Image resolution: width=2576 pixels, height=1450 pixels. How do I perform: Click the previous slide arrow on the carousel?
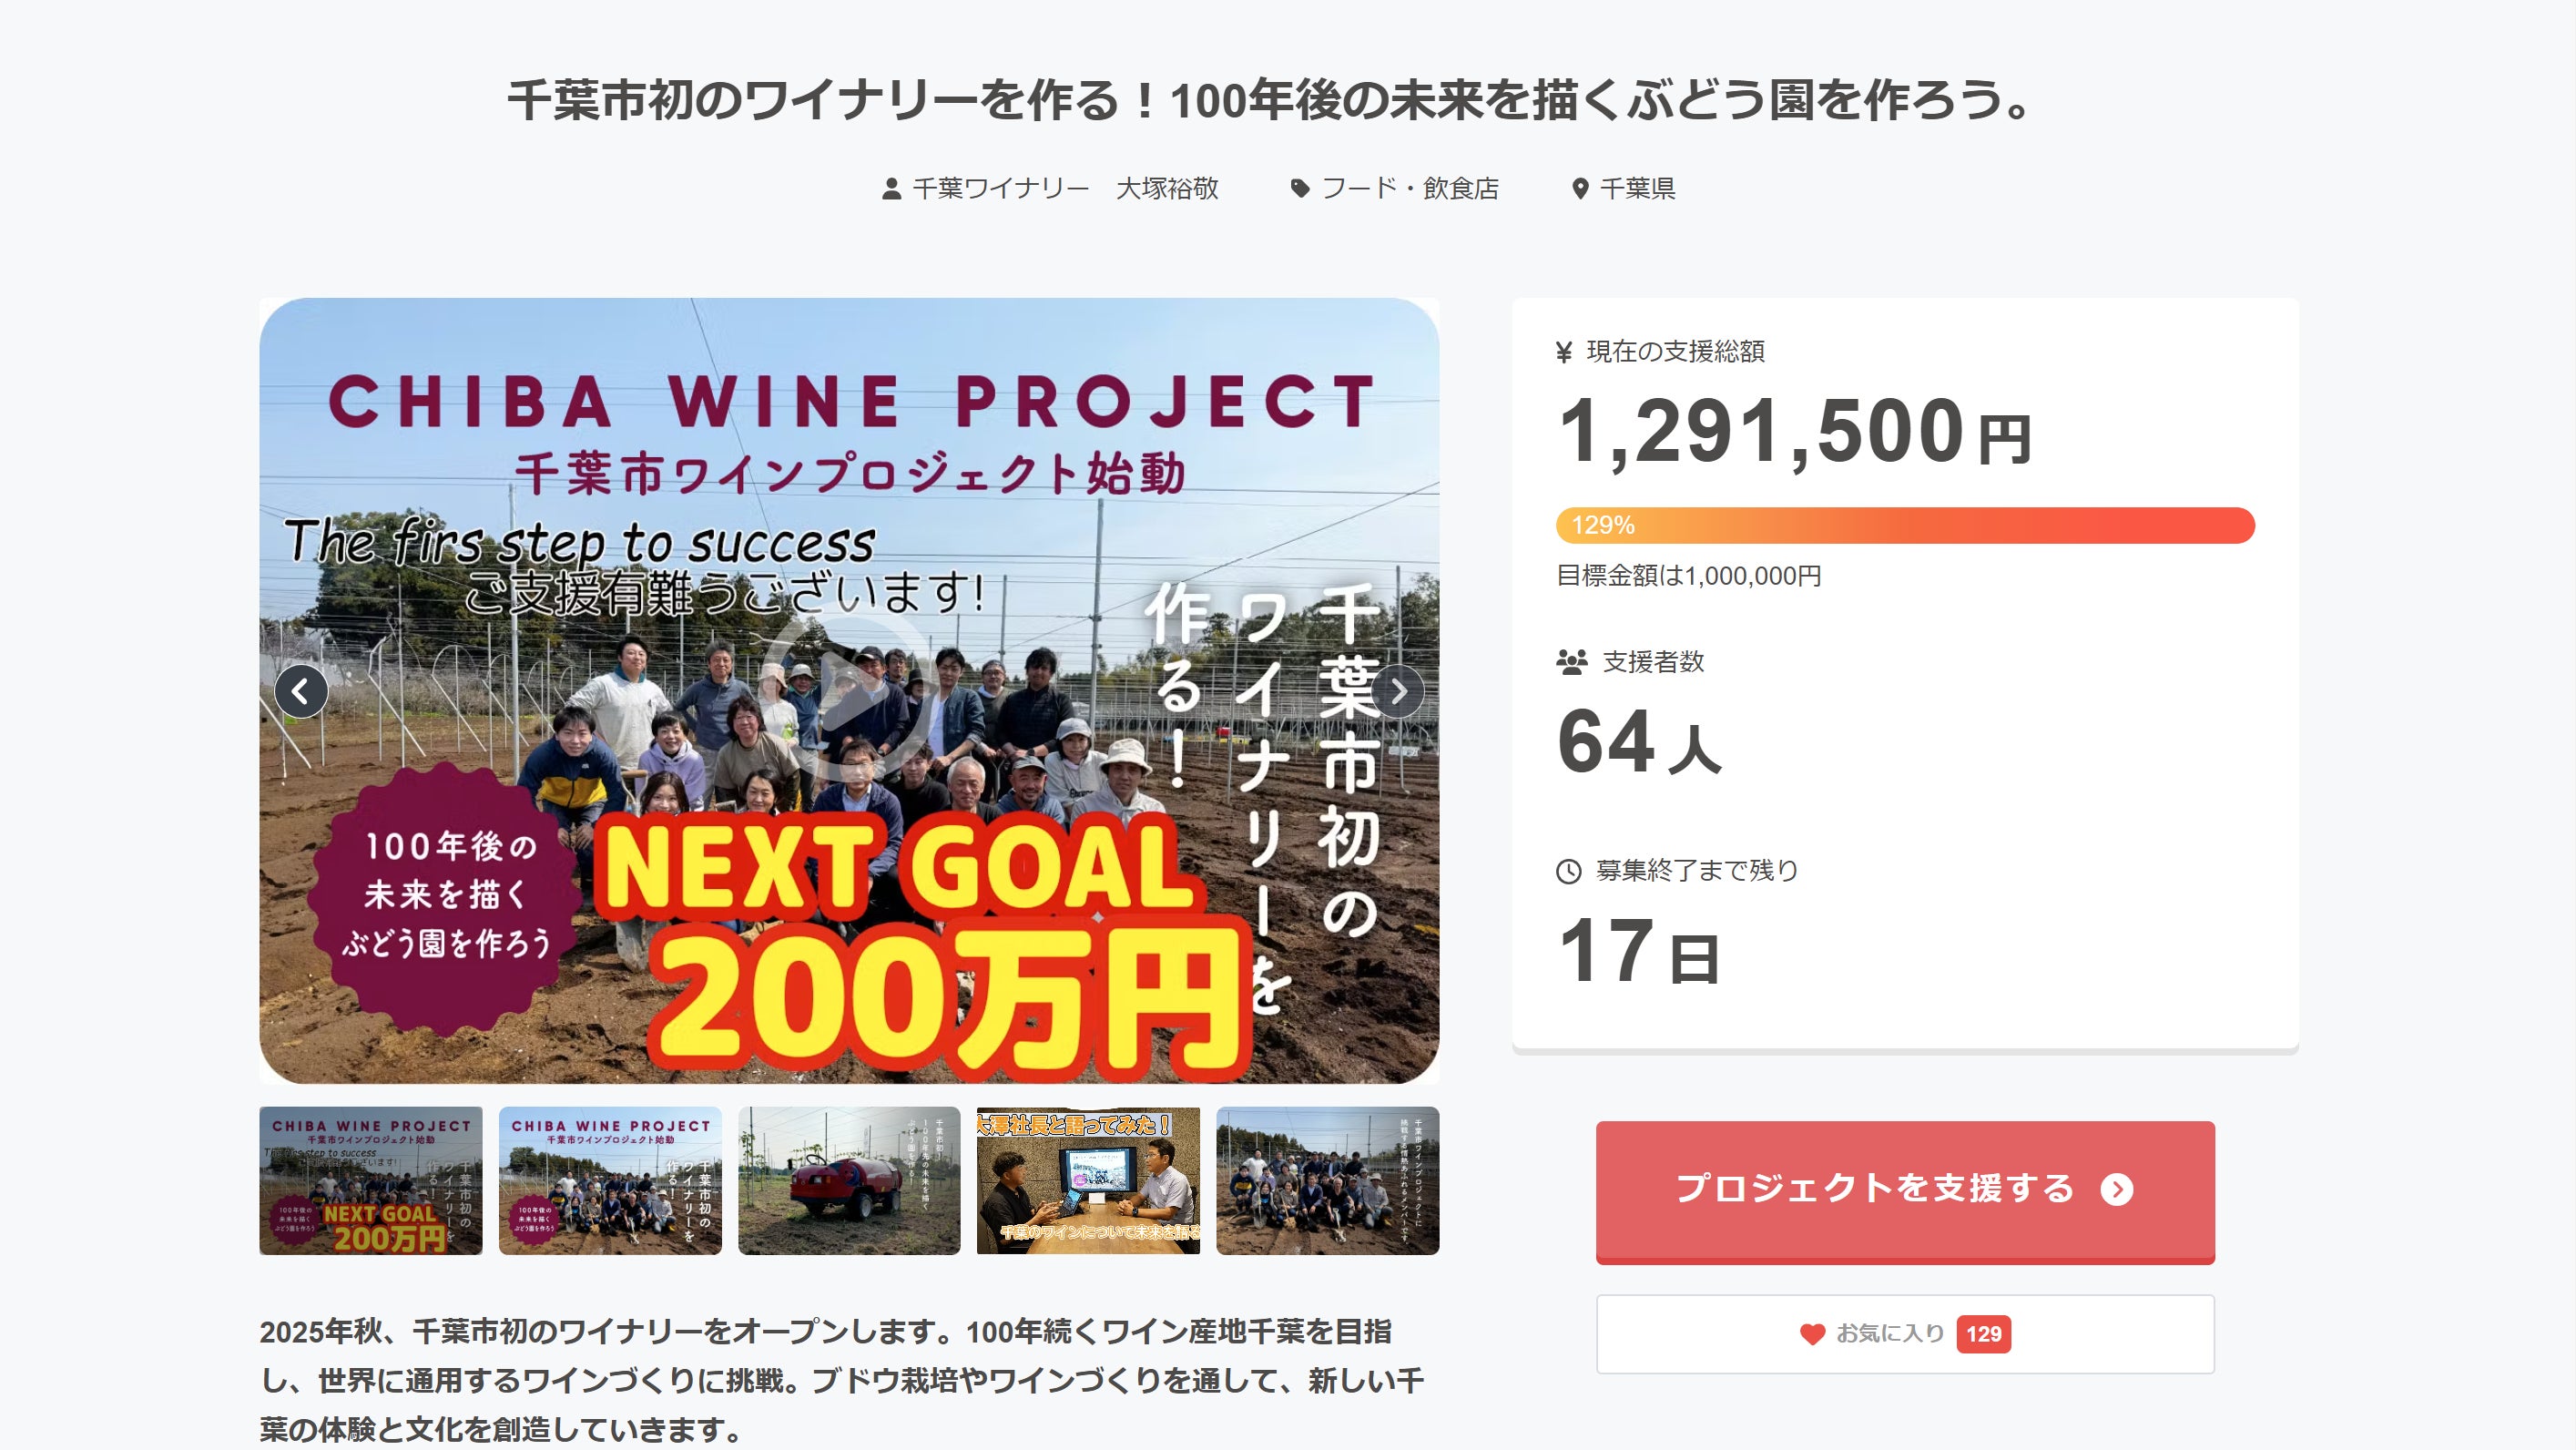[301, 691]
